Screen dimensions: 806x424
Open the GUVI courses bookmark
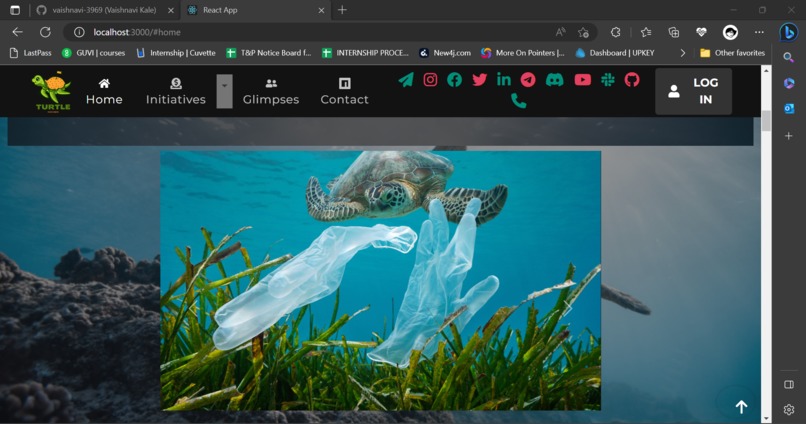point(94,52)
